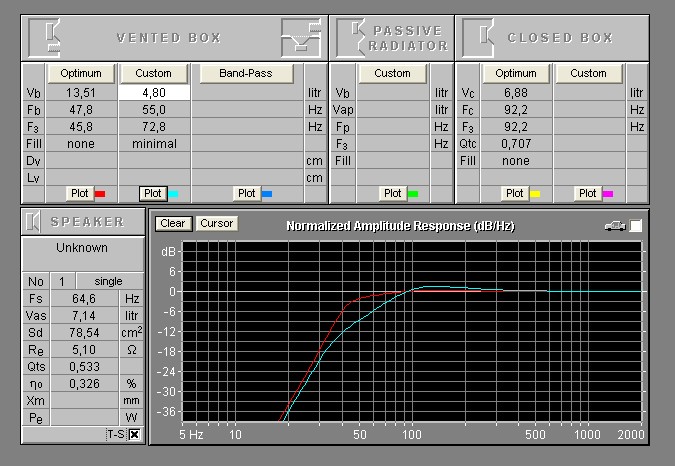Click the passive radiator Custom button

click(x=392, y=73)
